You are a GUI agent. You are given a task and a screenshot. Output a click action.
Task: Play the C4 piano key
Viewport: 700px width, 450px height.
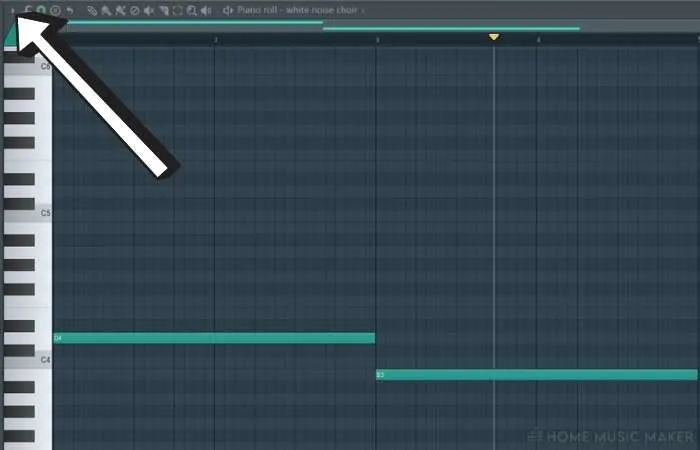click(x=28, y=361)
